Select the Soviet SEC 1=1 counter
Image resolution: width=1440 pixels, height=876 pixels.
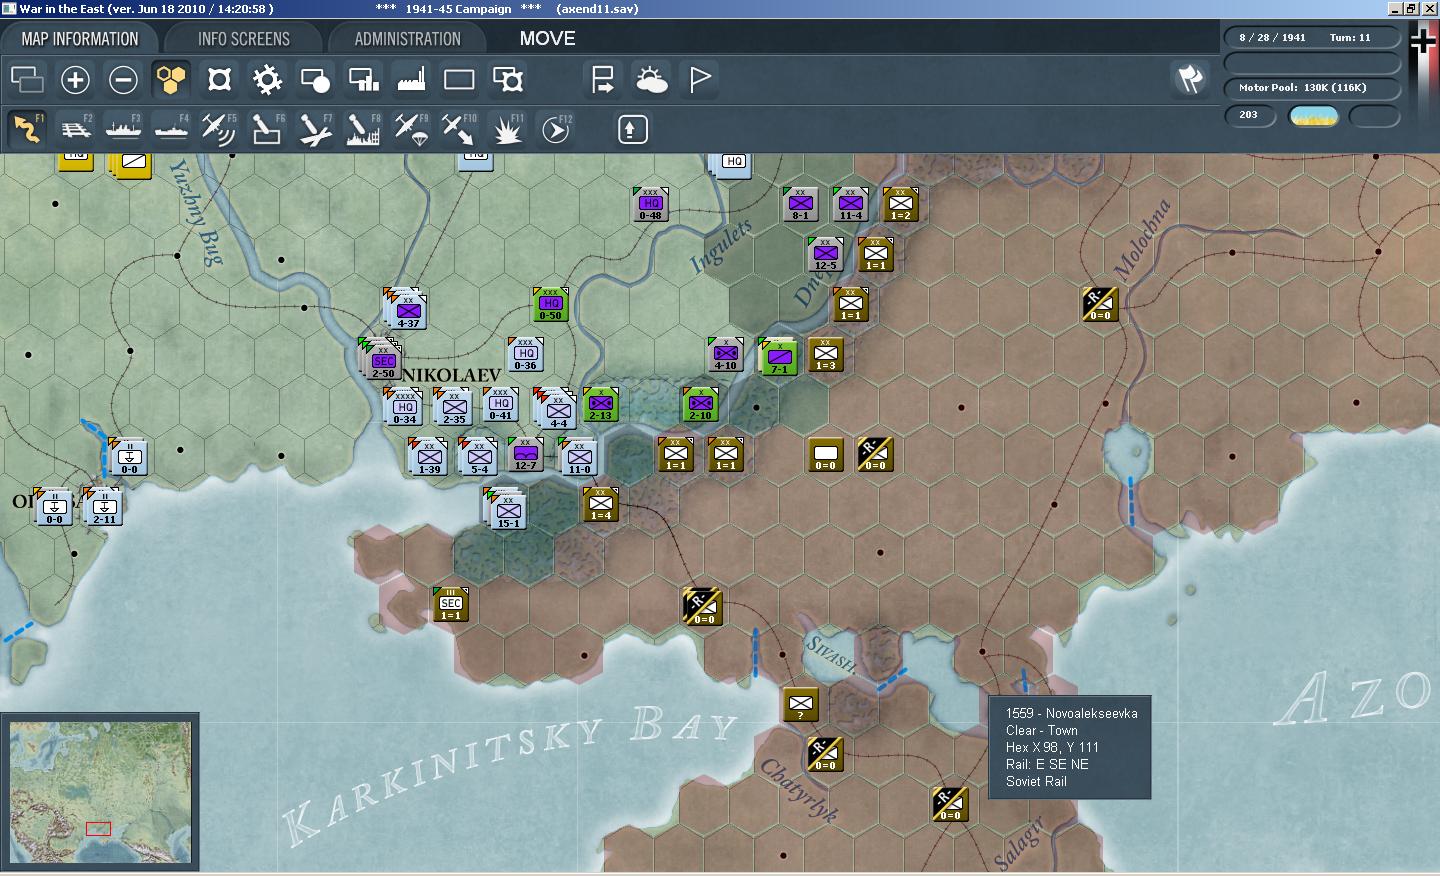[x=450, y=604]
